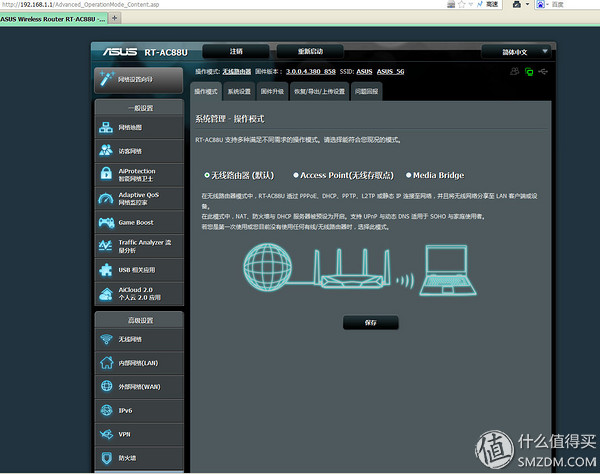Screen dimensions: 600x474
Task: Open Game Boost gamepad icon
Action: (106, 222)
